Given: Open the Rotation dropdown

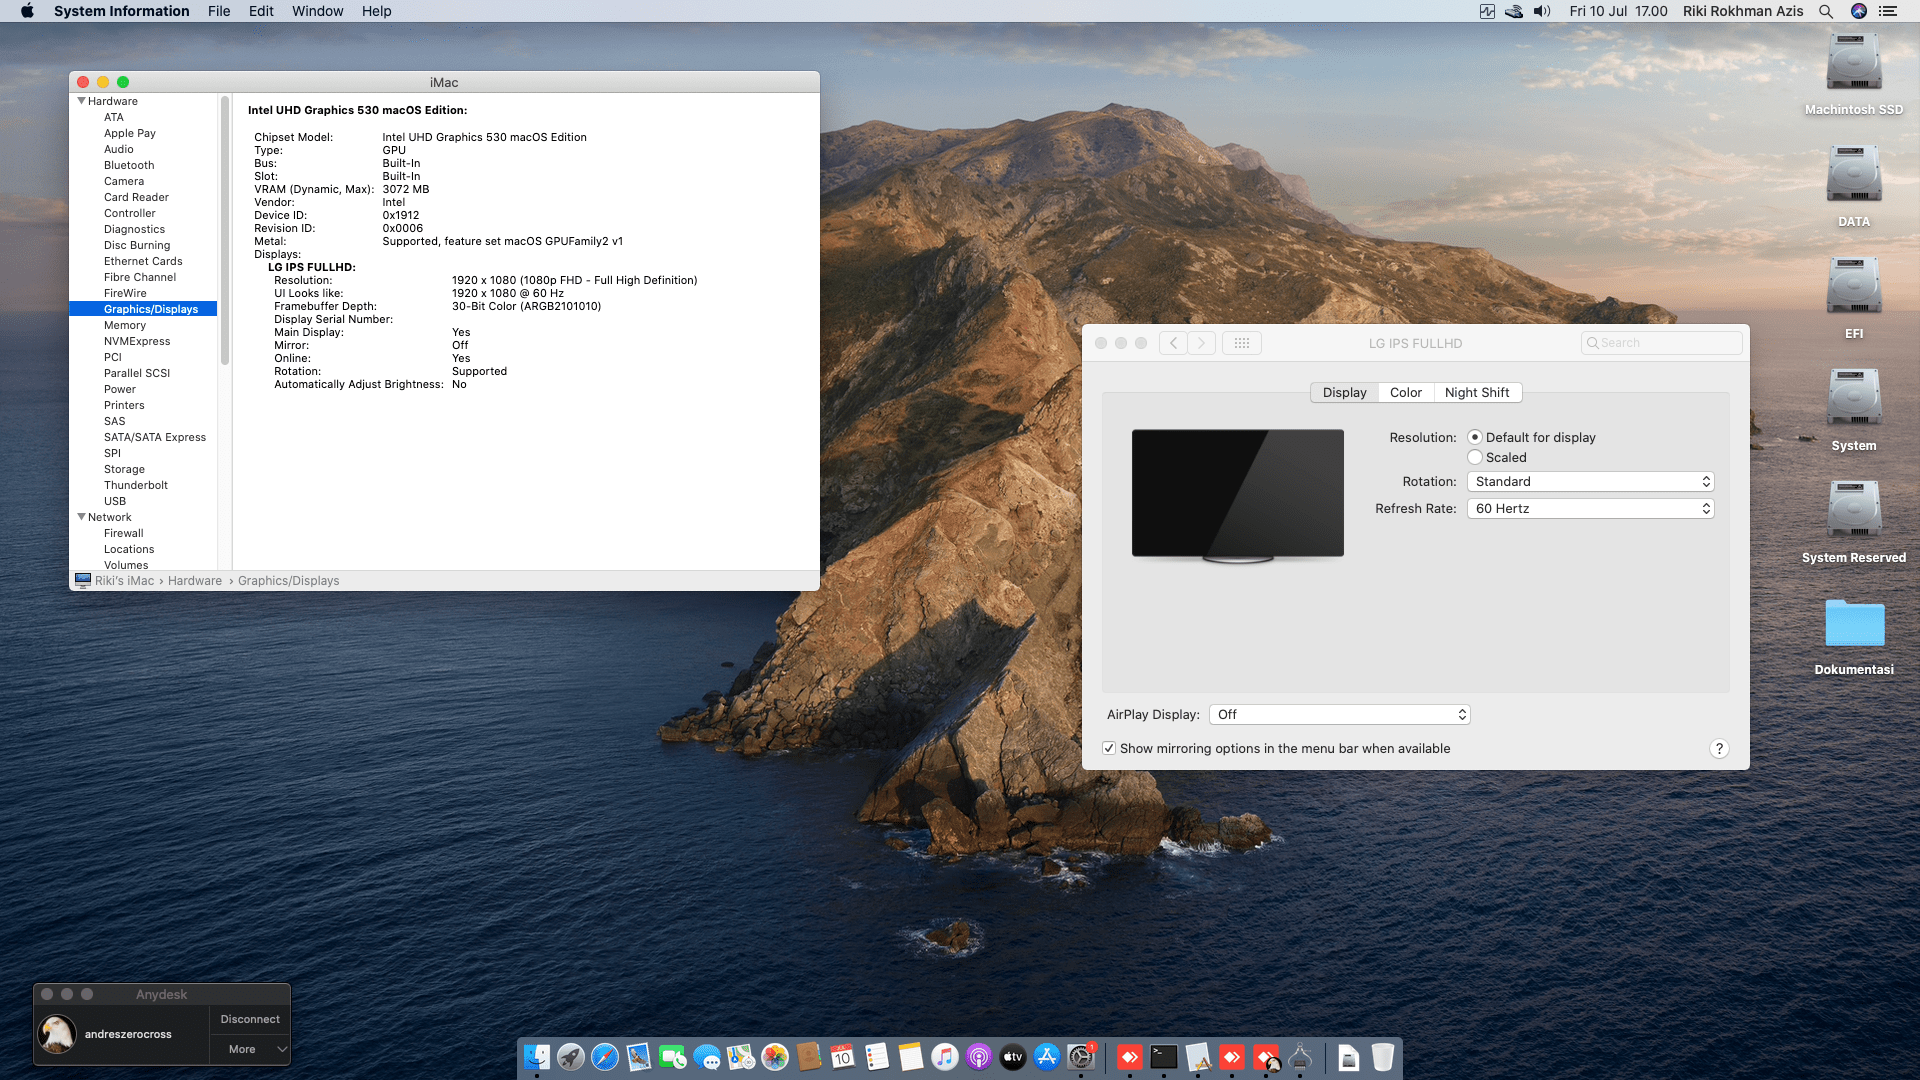Looking at the screenshot, I should [x=1590, y=482].
